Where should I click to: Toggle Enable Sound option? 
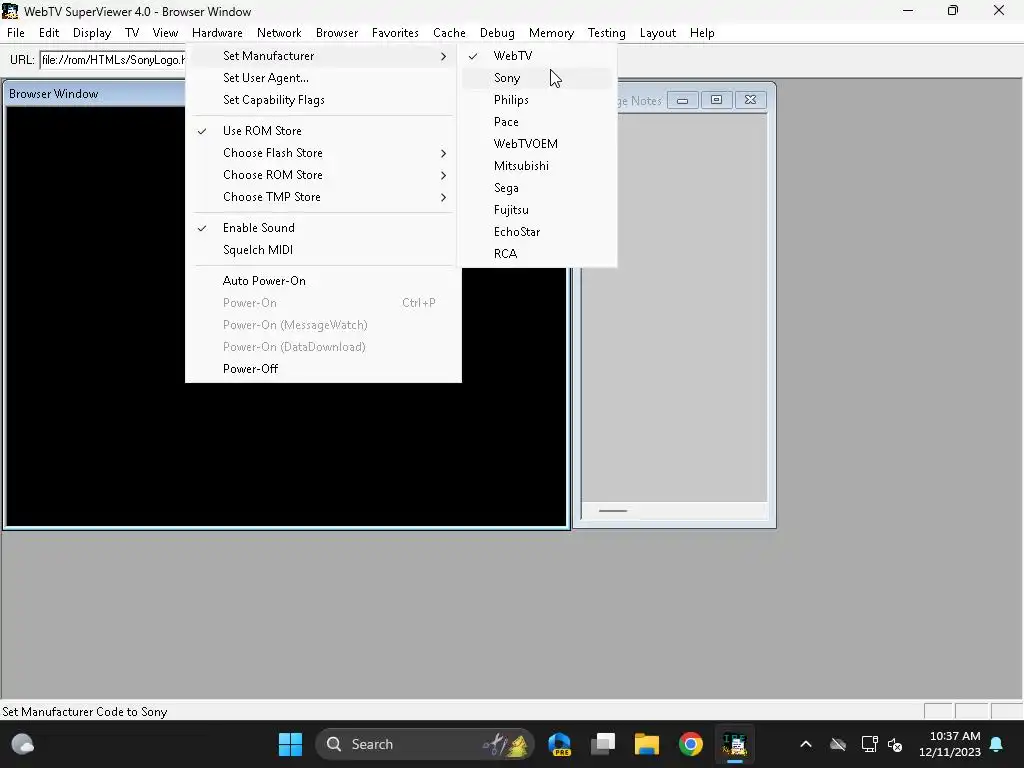323,228
